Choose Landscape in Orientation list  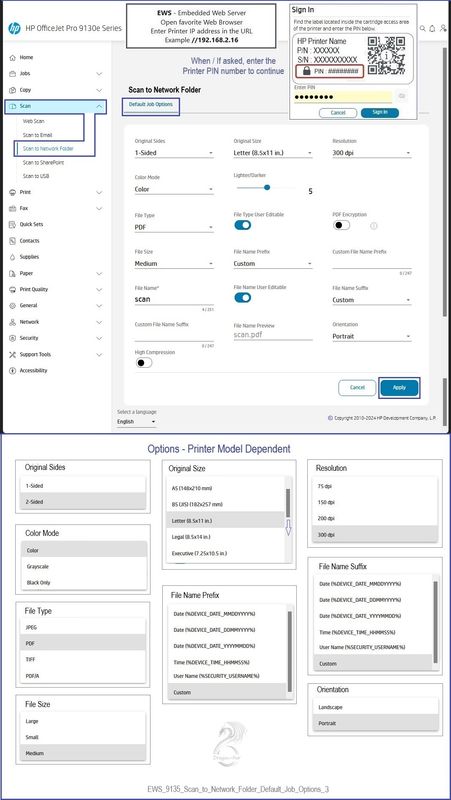coord(376,708)
